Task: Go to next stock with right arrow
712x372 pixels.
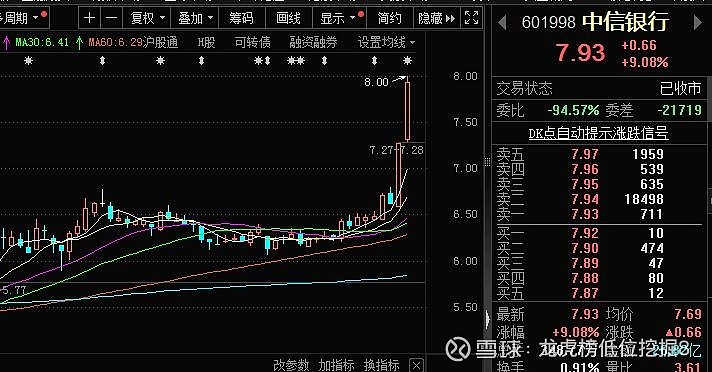Action: click(x=698, y=22)
